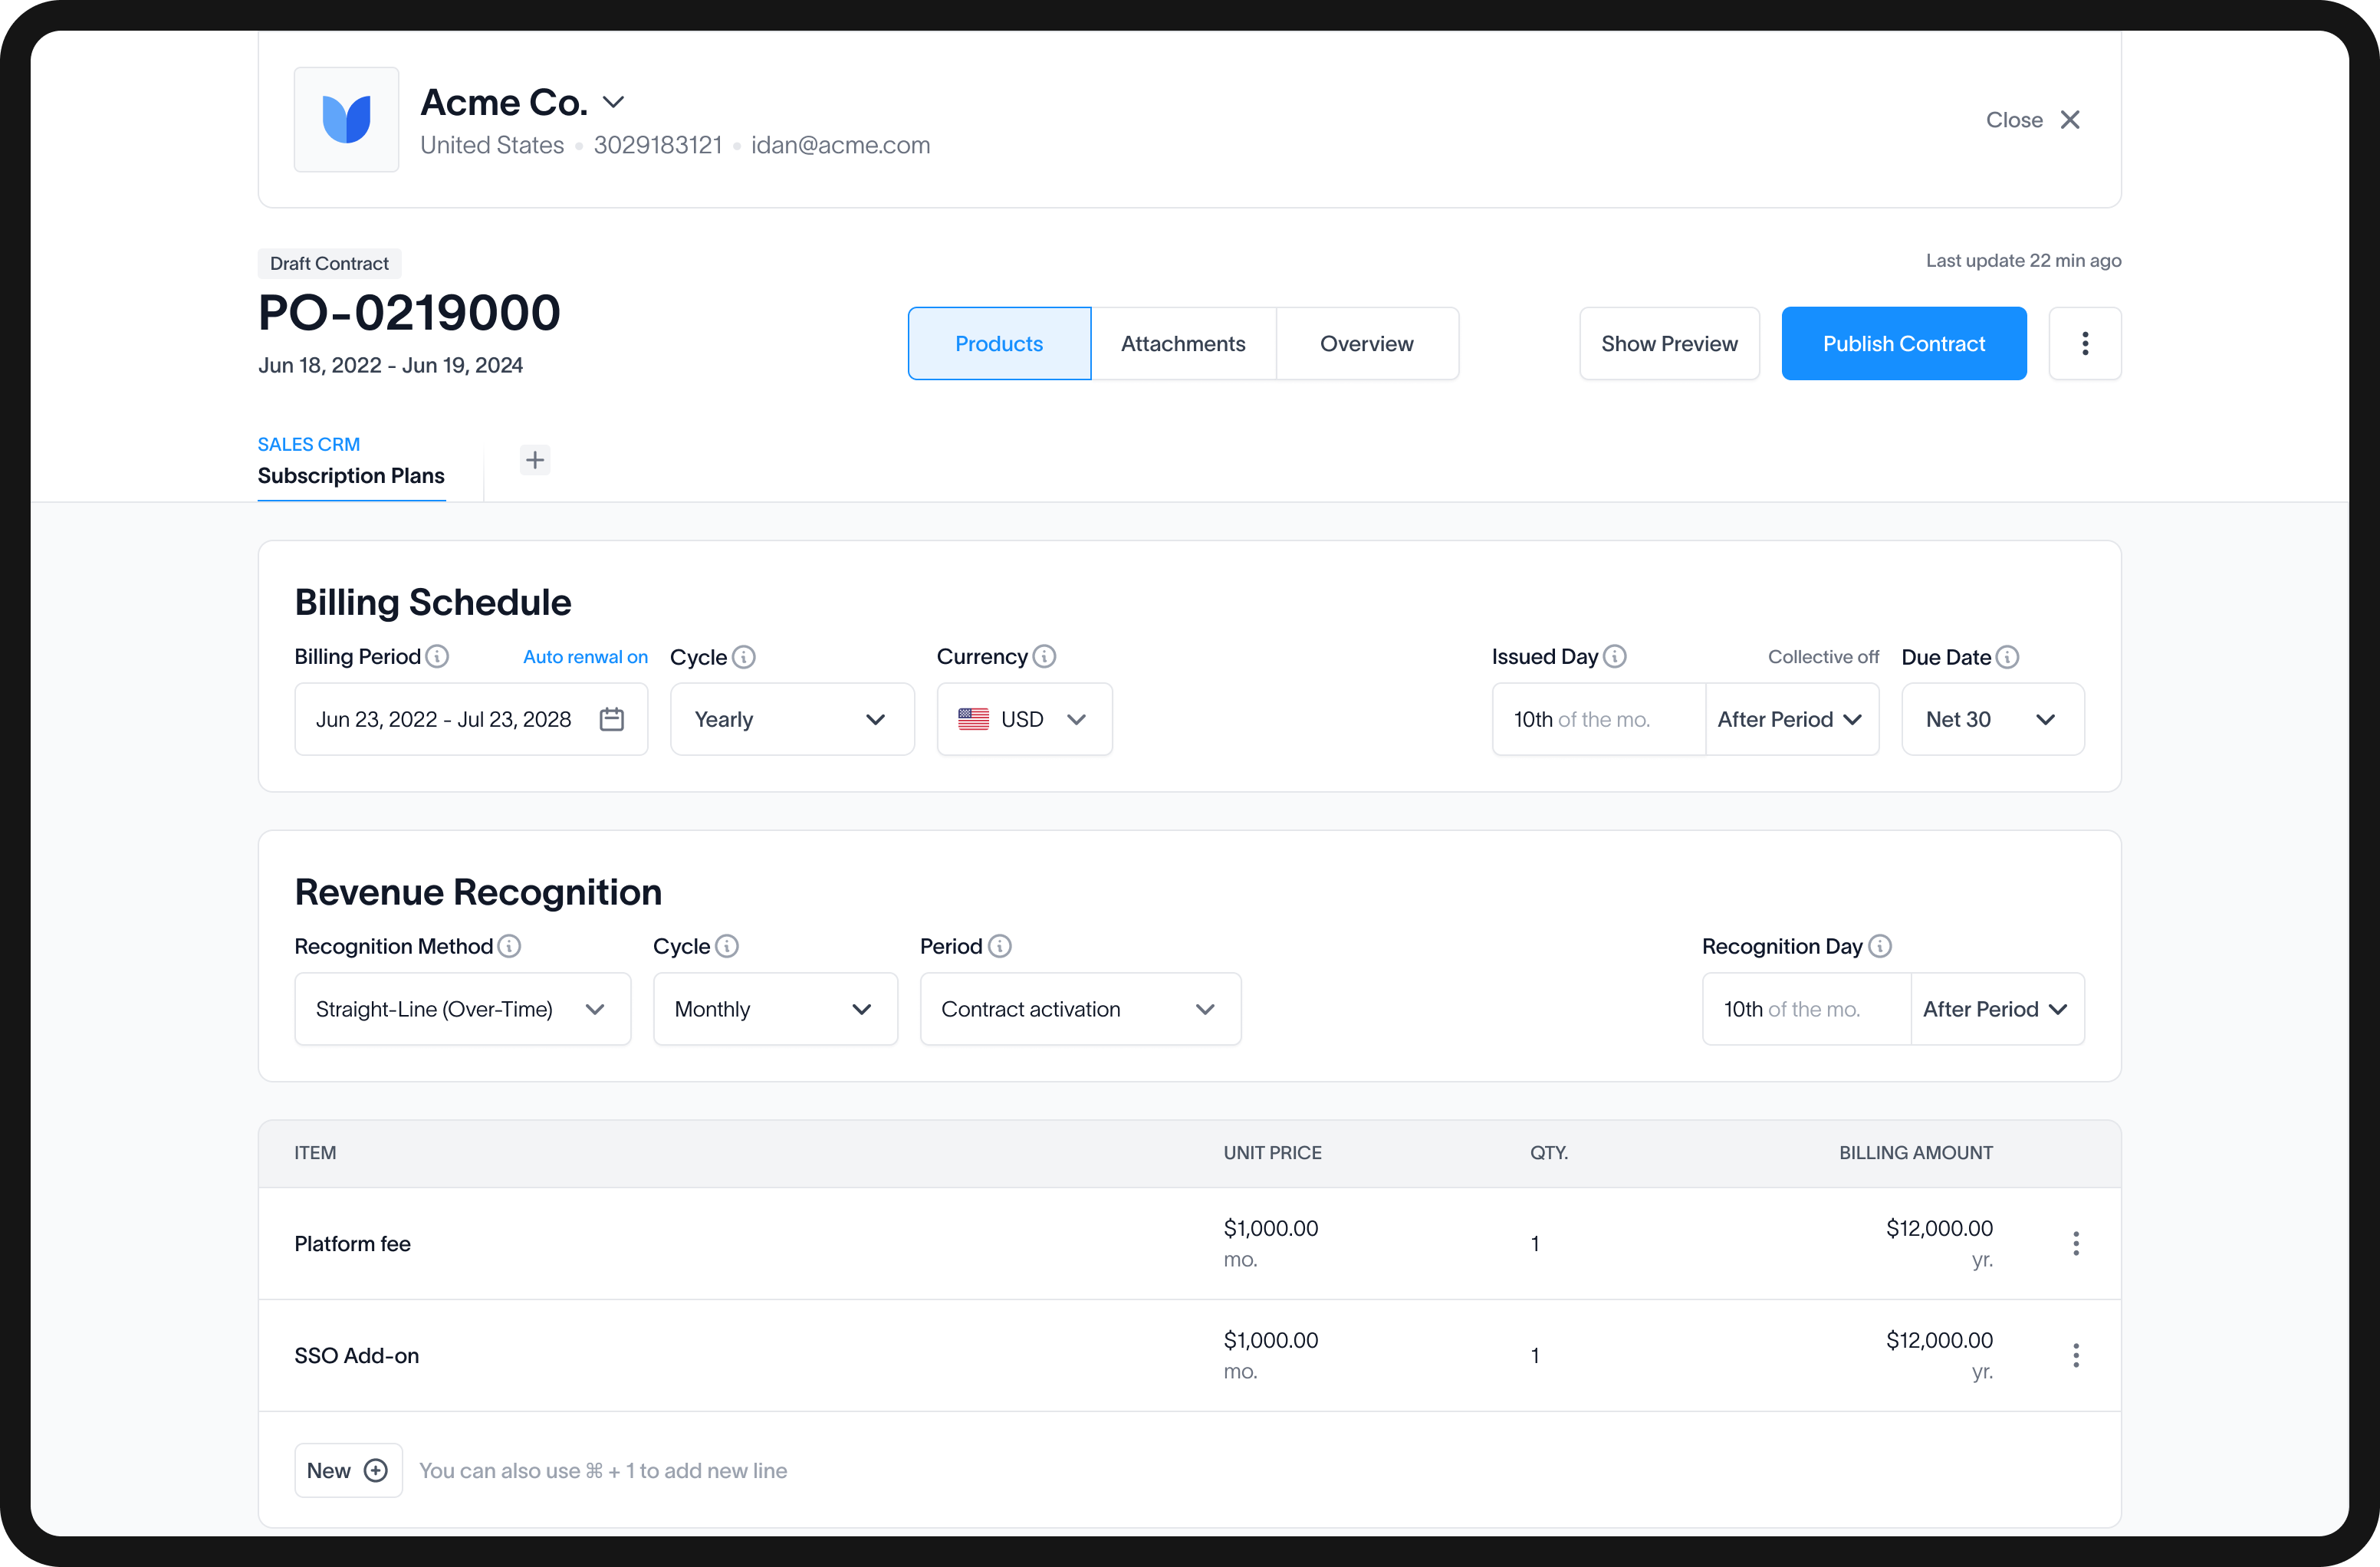Screen dimensions: 2380x1567
Task: Click the plus icon to add a tab
Action: tap(535, 460)
